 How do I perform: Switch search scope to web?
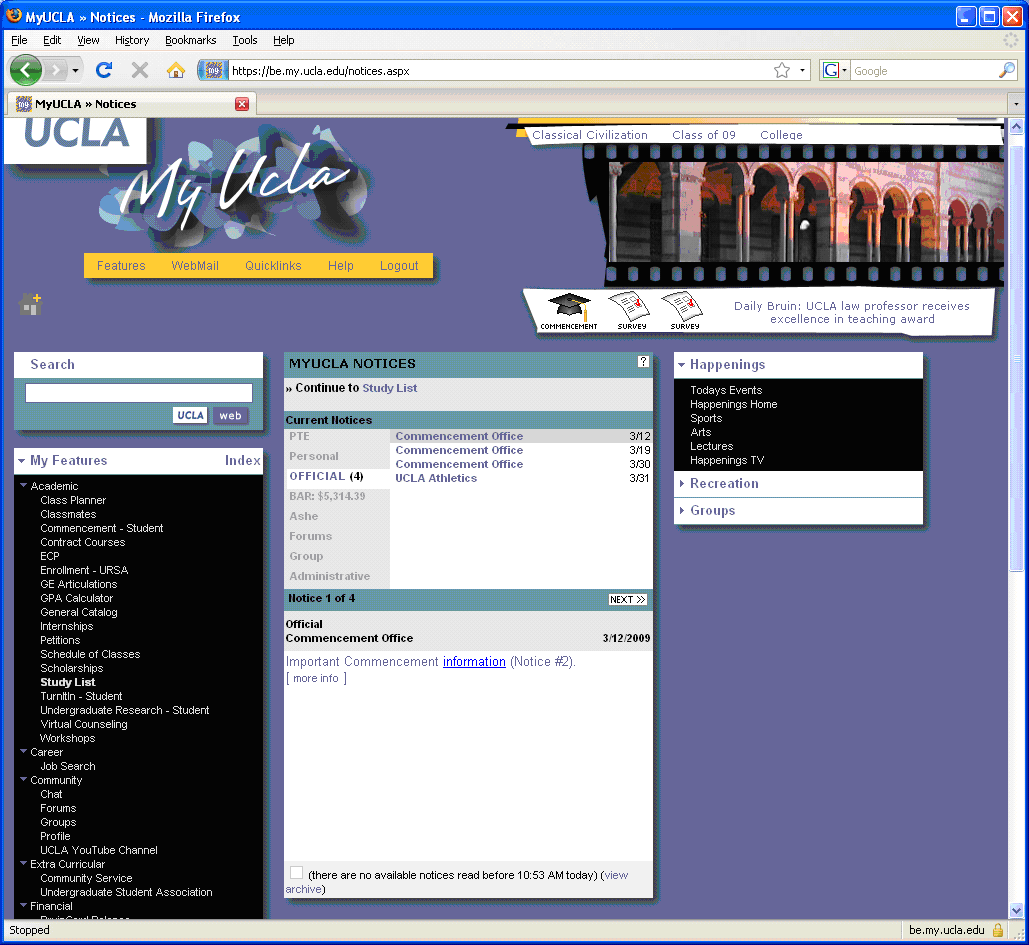tap(230, 416)
